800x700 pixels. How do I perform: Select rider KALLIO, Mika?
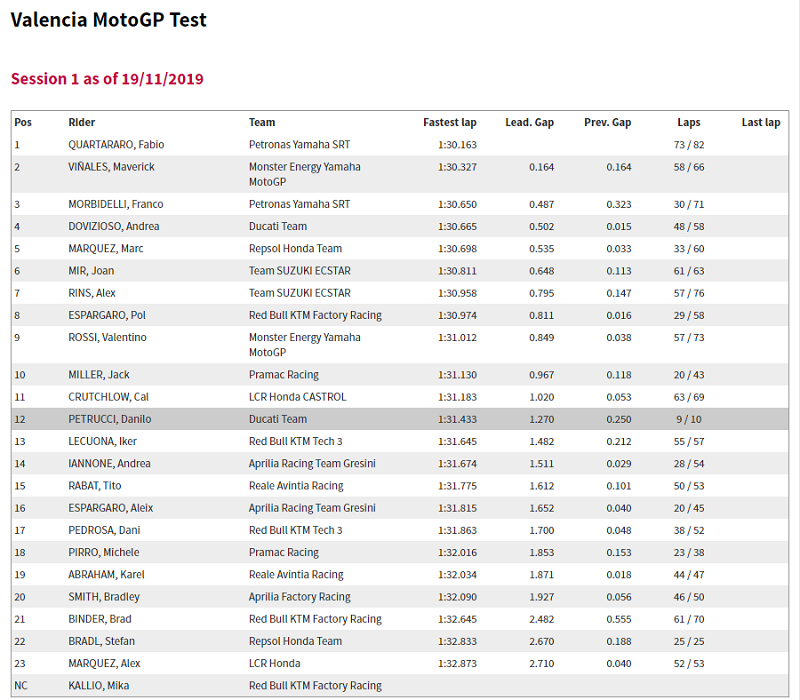click(x=99, y=686)
